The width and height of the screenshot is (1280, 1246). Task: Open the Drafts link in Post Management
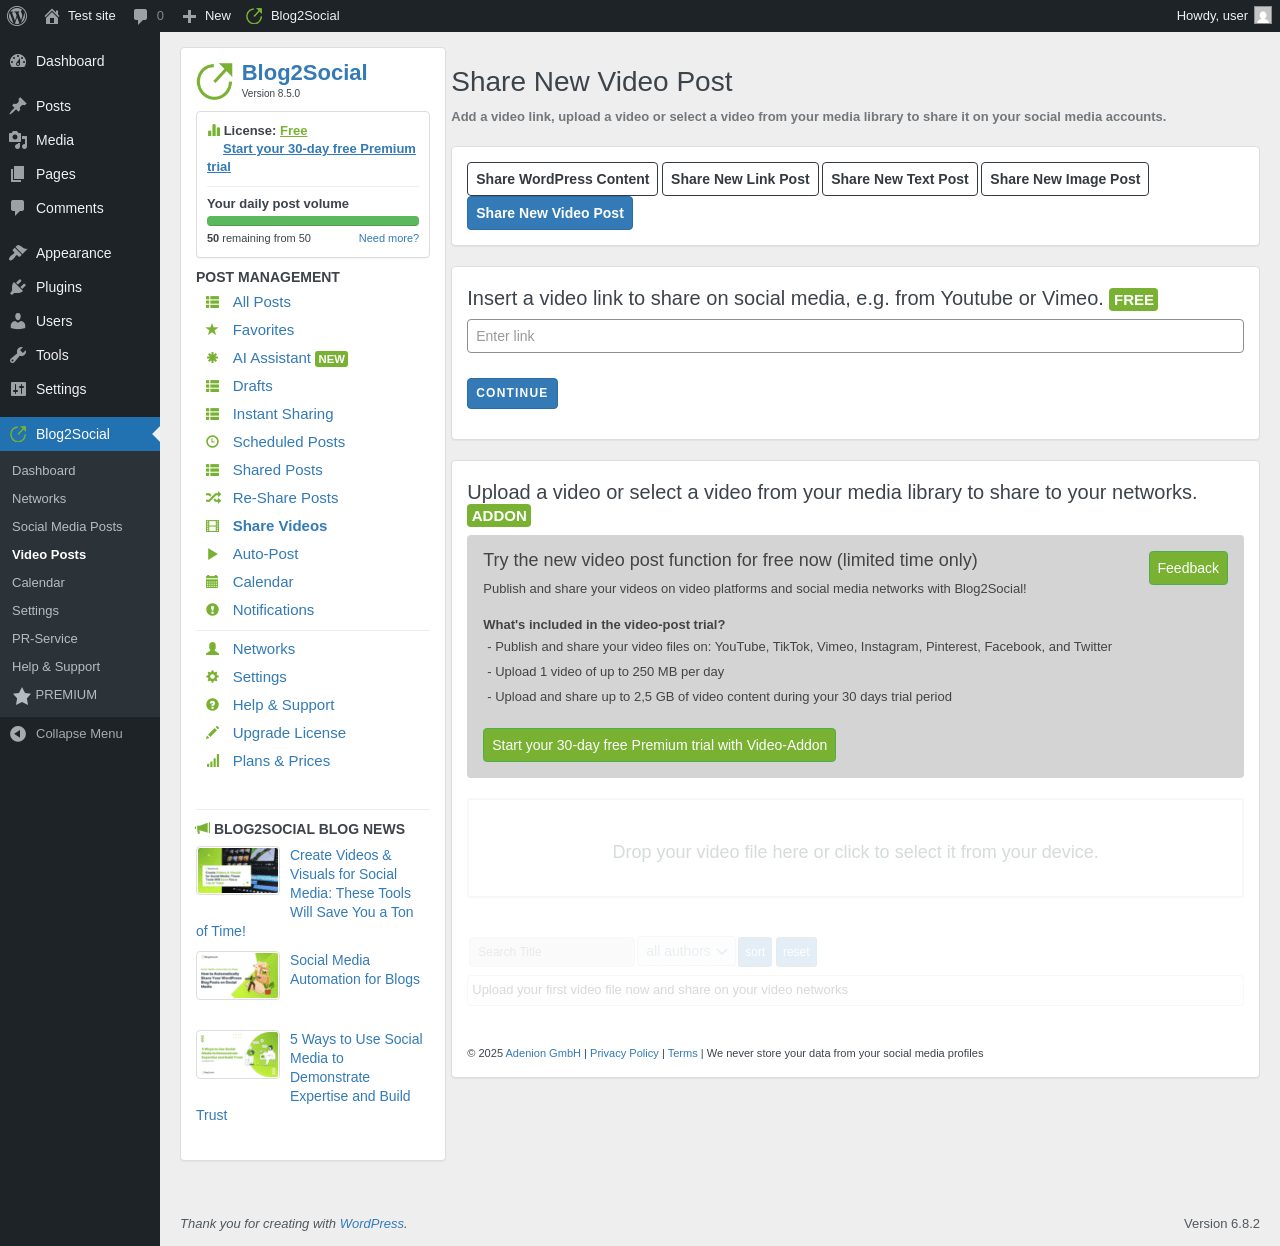coord(253,386)
